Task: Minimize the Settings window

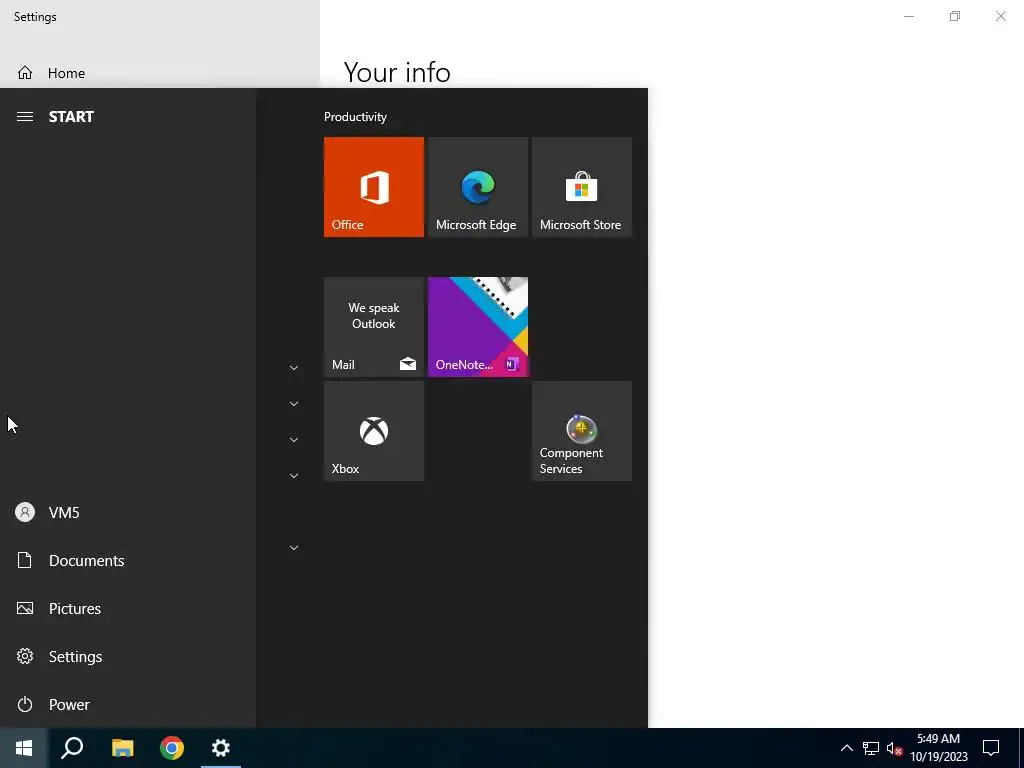Action: [x=908, y=16]
